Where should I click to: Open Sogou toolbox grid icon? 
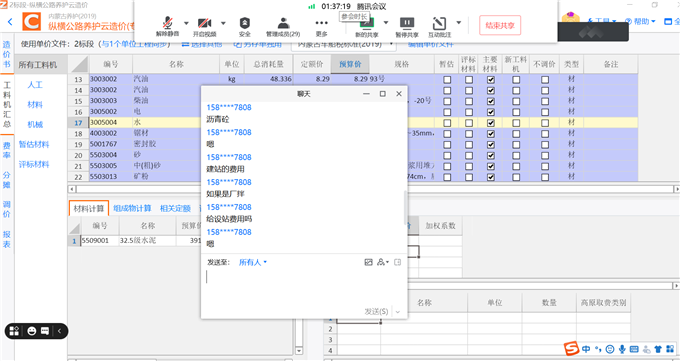[670, 349]
